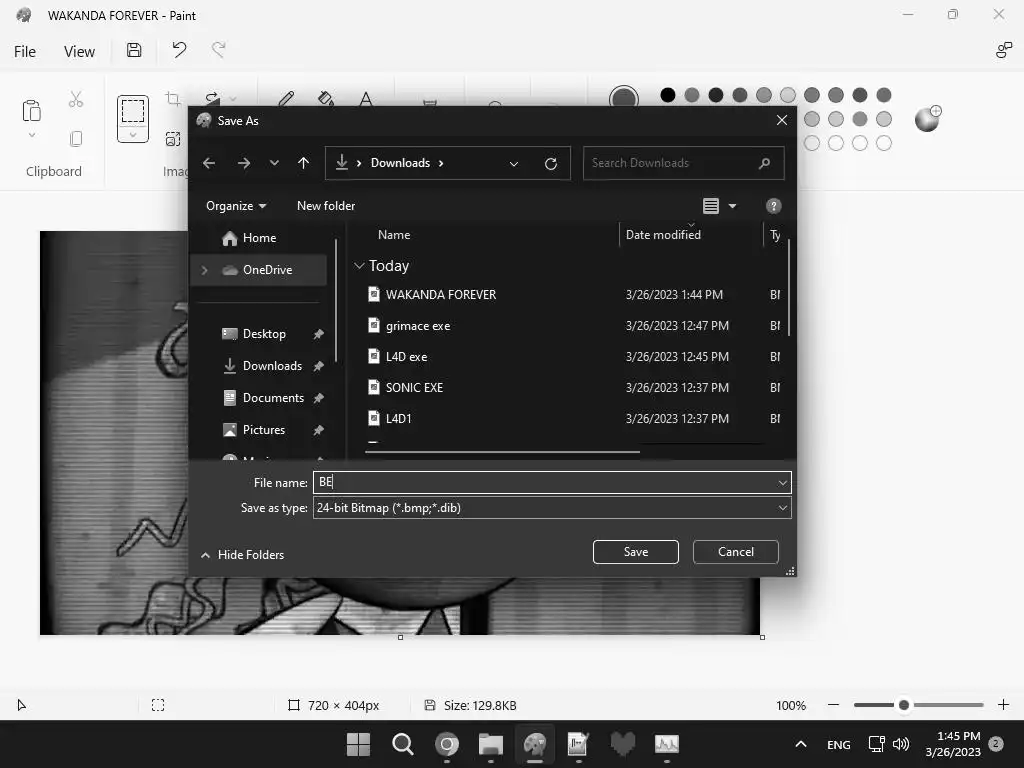This screenshot has width=1024, height=768.
Task: Click the zoom out minus button
Action: 833,705
